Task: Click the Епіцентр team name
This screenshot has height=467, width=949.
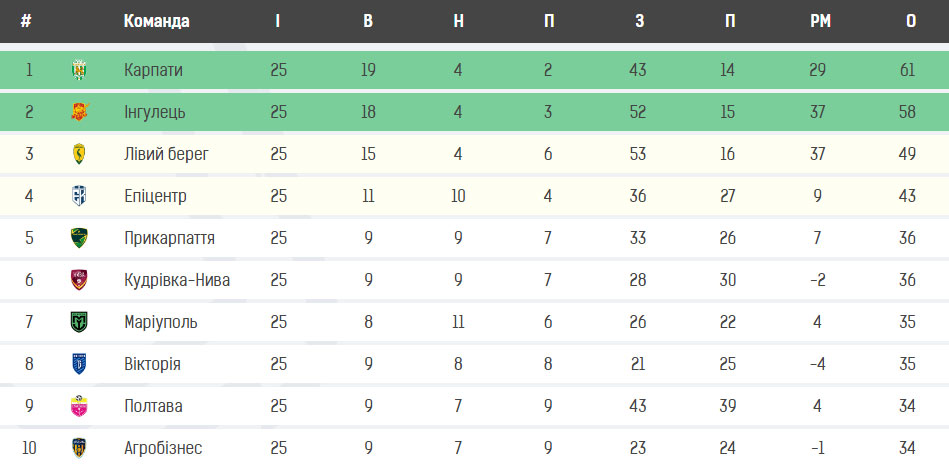Action: tap(155, 197)
